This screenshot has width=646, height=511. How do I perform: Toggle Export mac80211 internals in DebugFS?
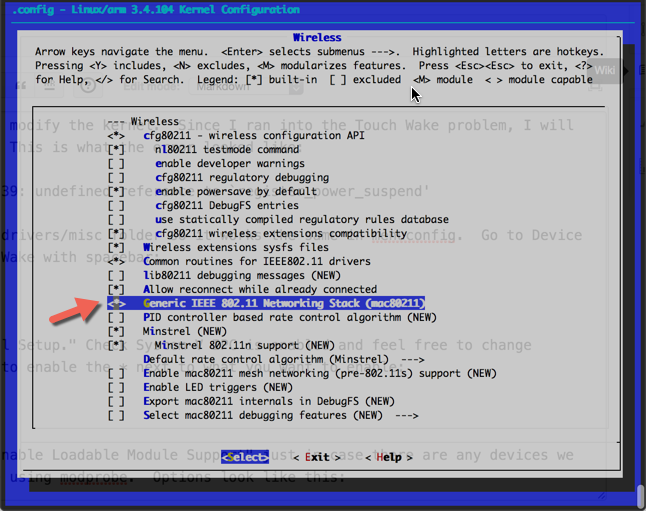[116, 402]
